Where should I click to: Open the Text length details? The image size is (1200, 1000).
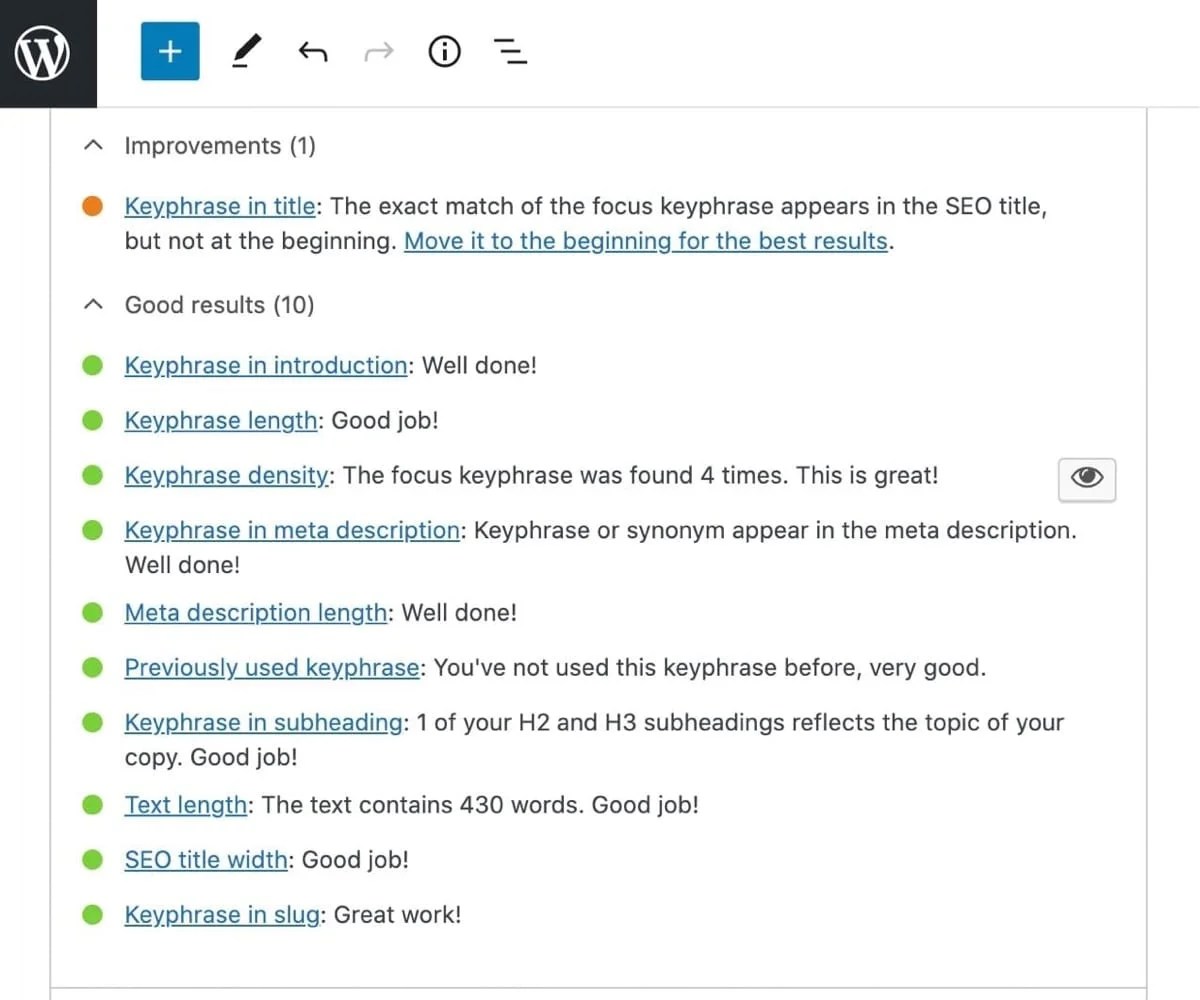[x=185, y=804]
